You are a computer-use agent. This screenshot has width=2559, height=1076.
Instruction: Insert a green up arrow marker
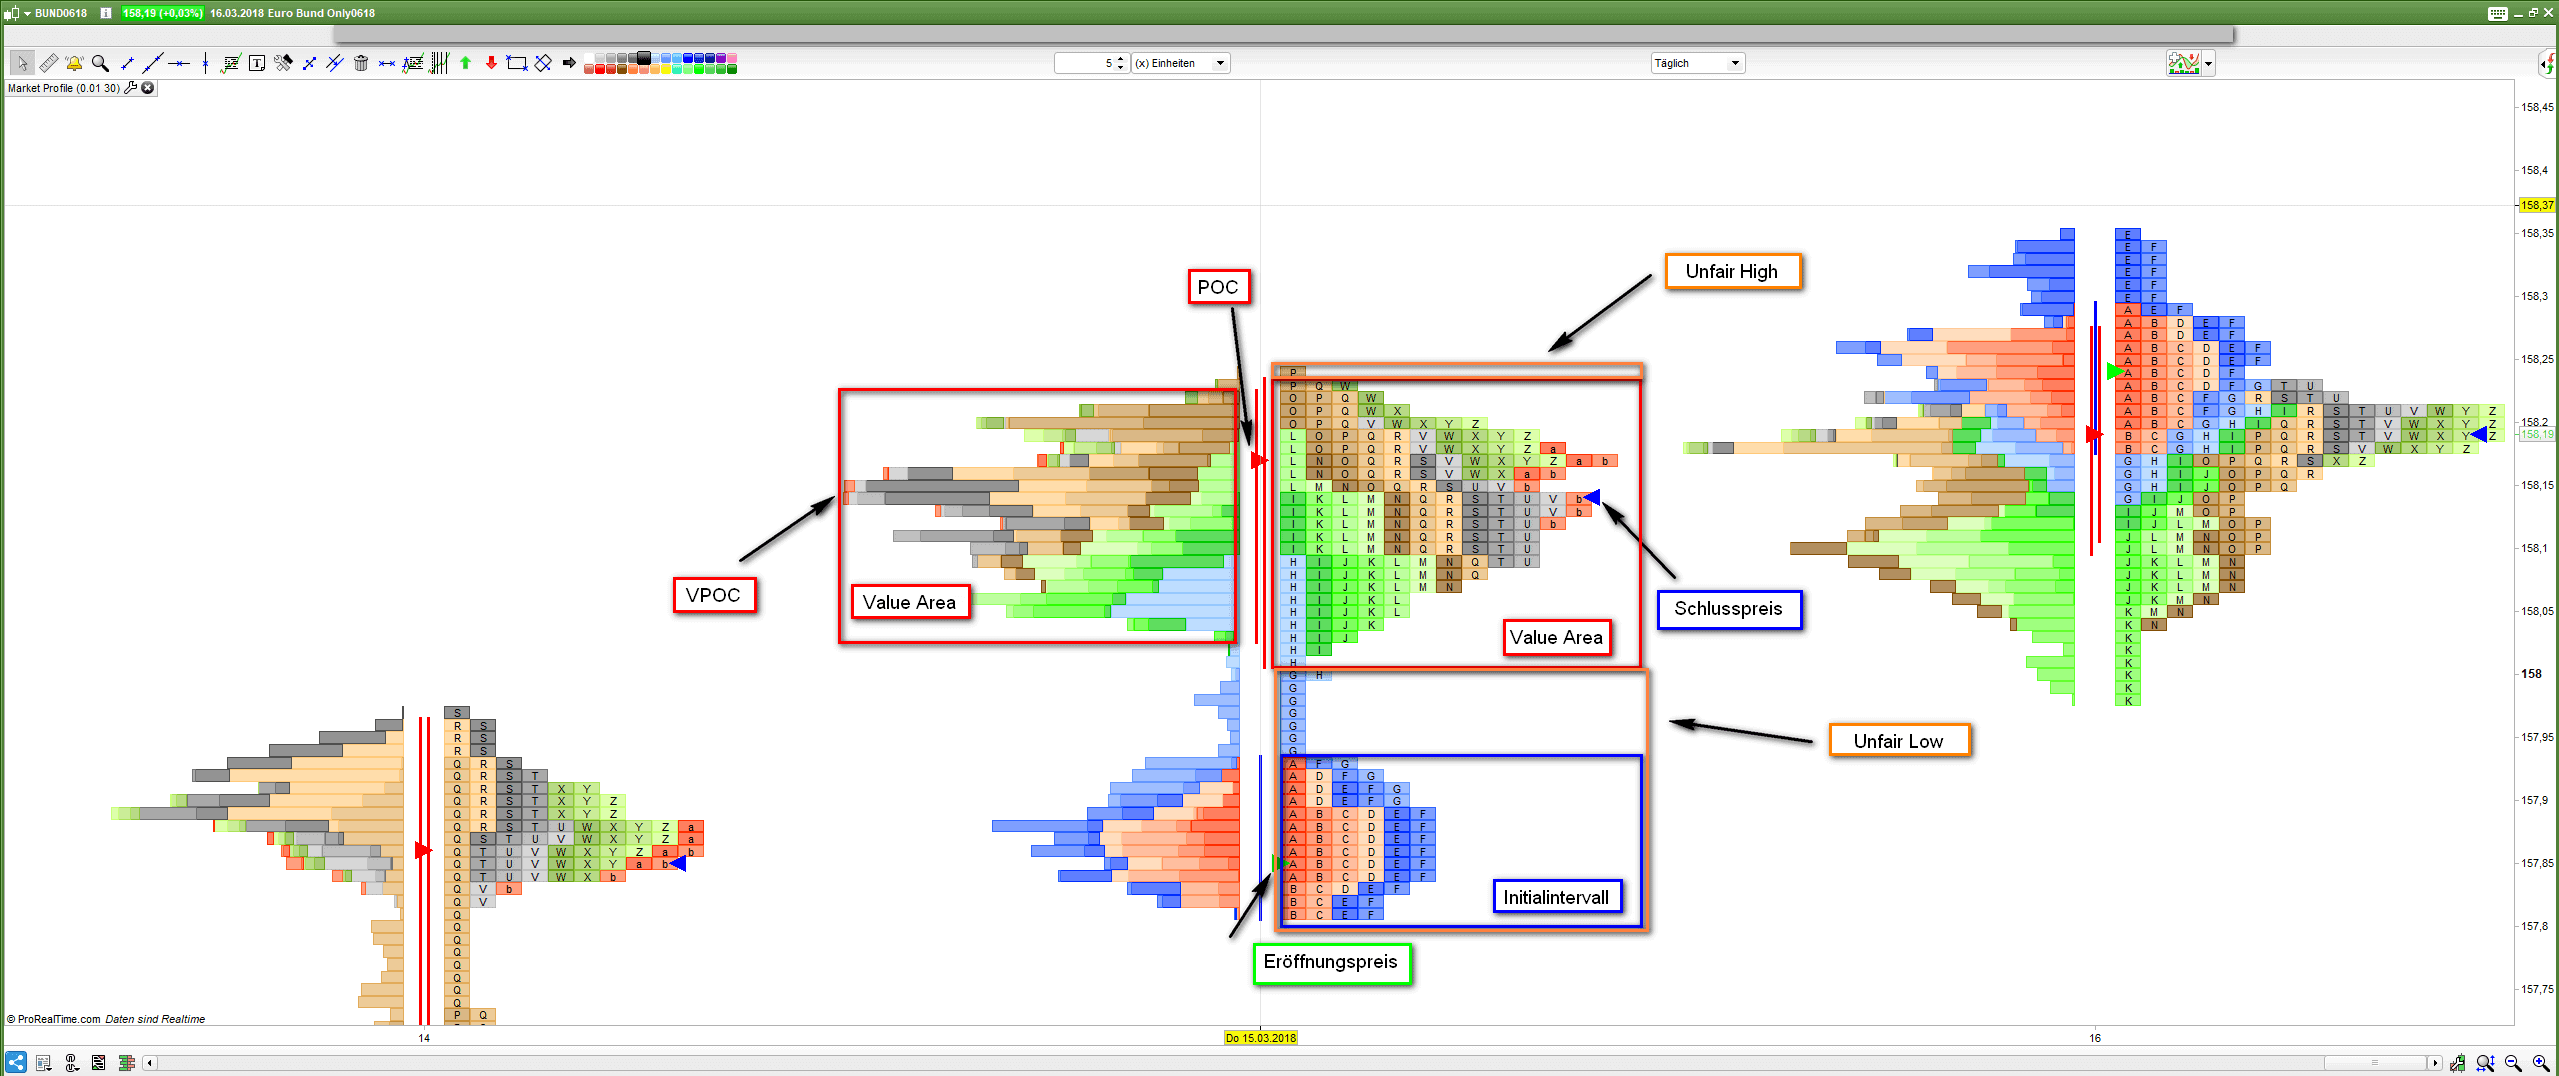(x=465, y=63)
